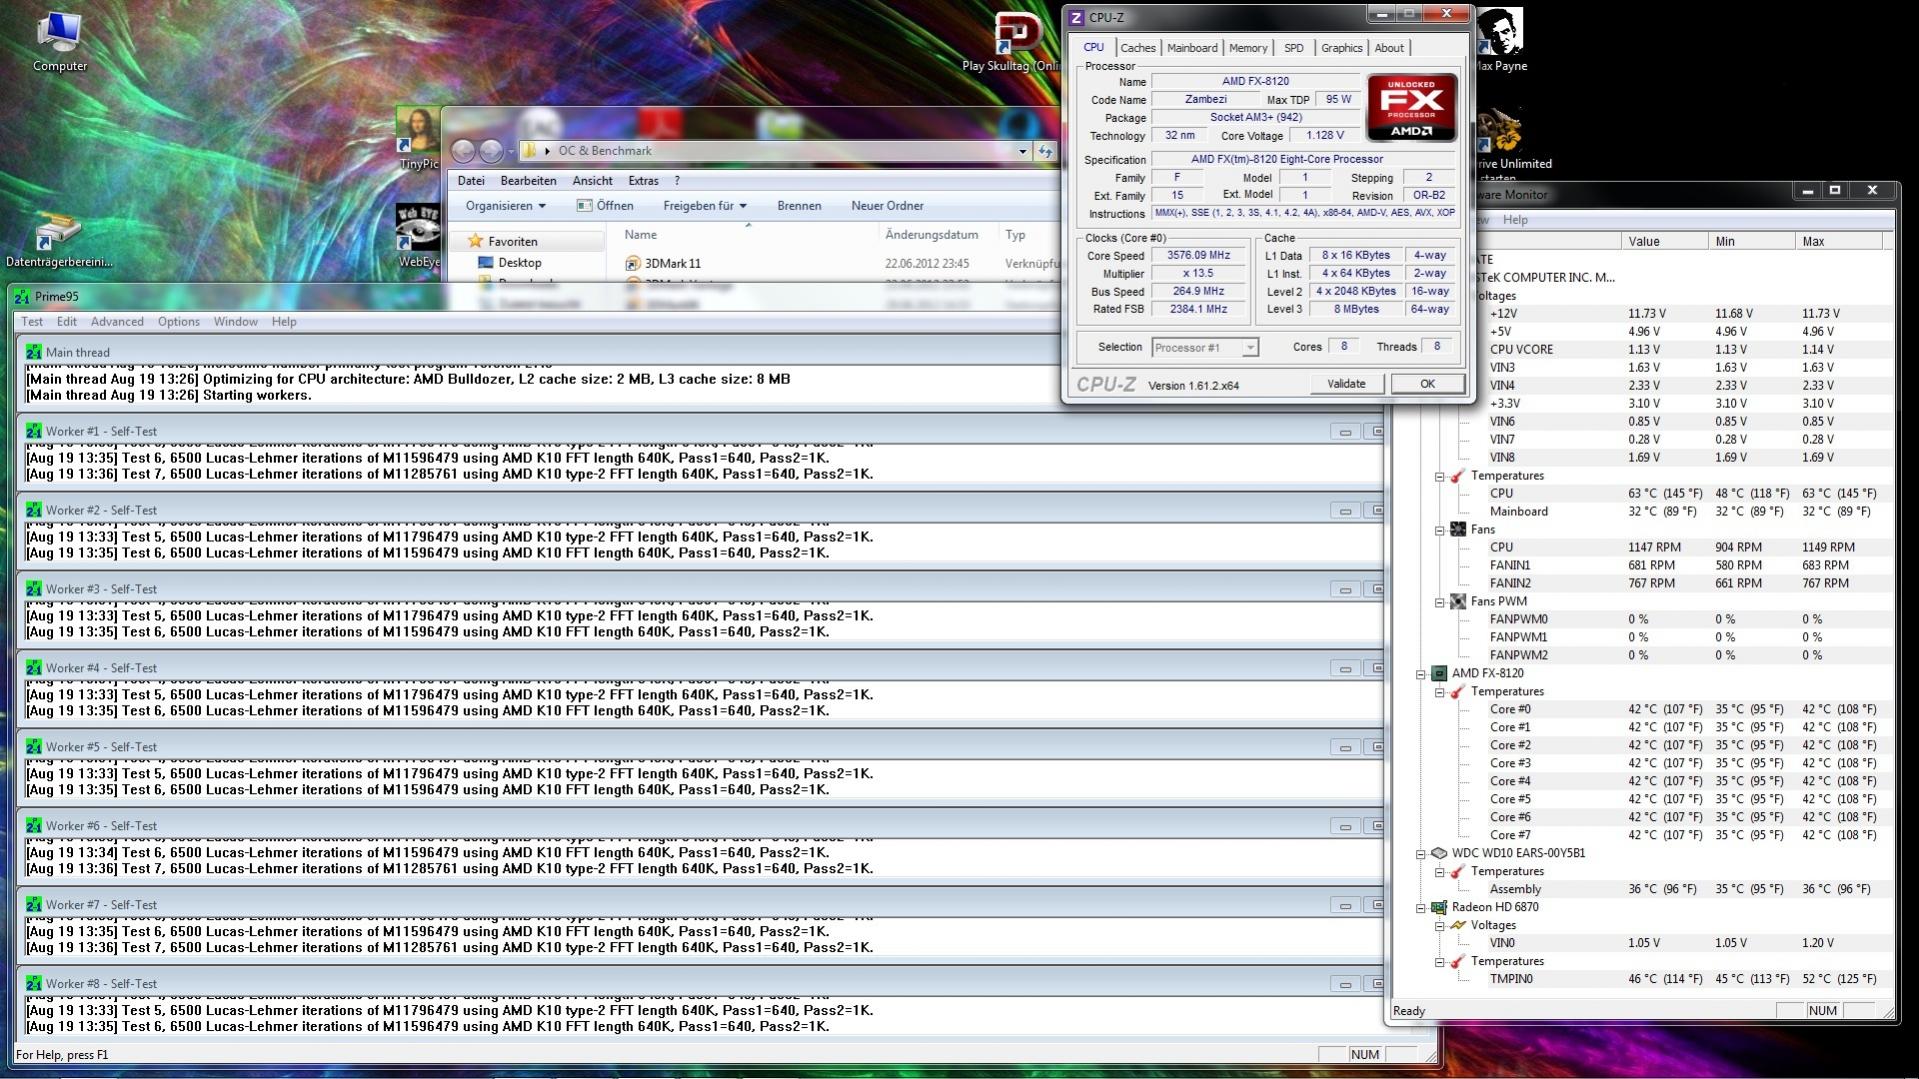Open the Help menu in Hardware Monitor
1919x1079 pixels.
pyautogui.click(x=1515, y=220)
